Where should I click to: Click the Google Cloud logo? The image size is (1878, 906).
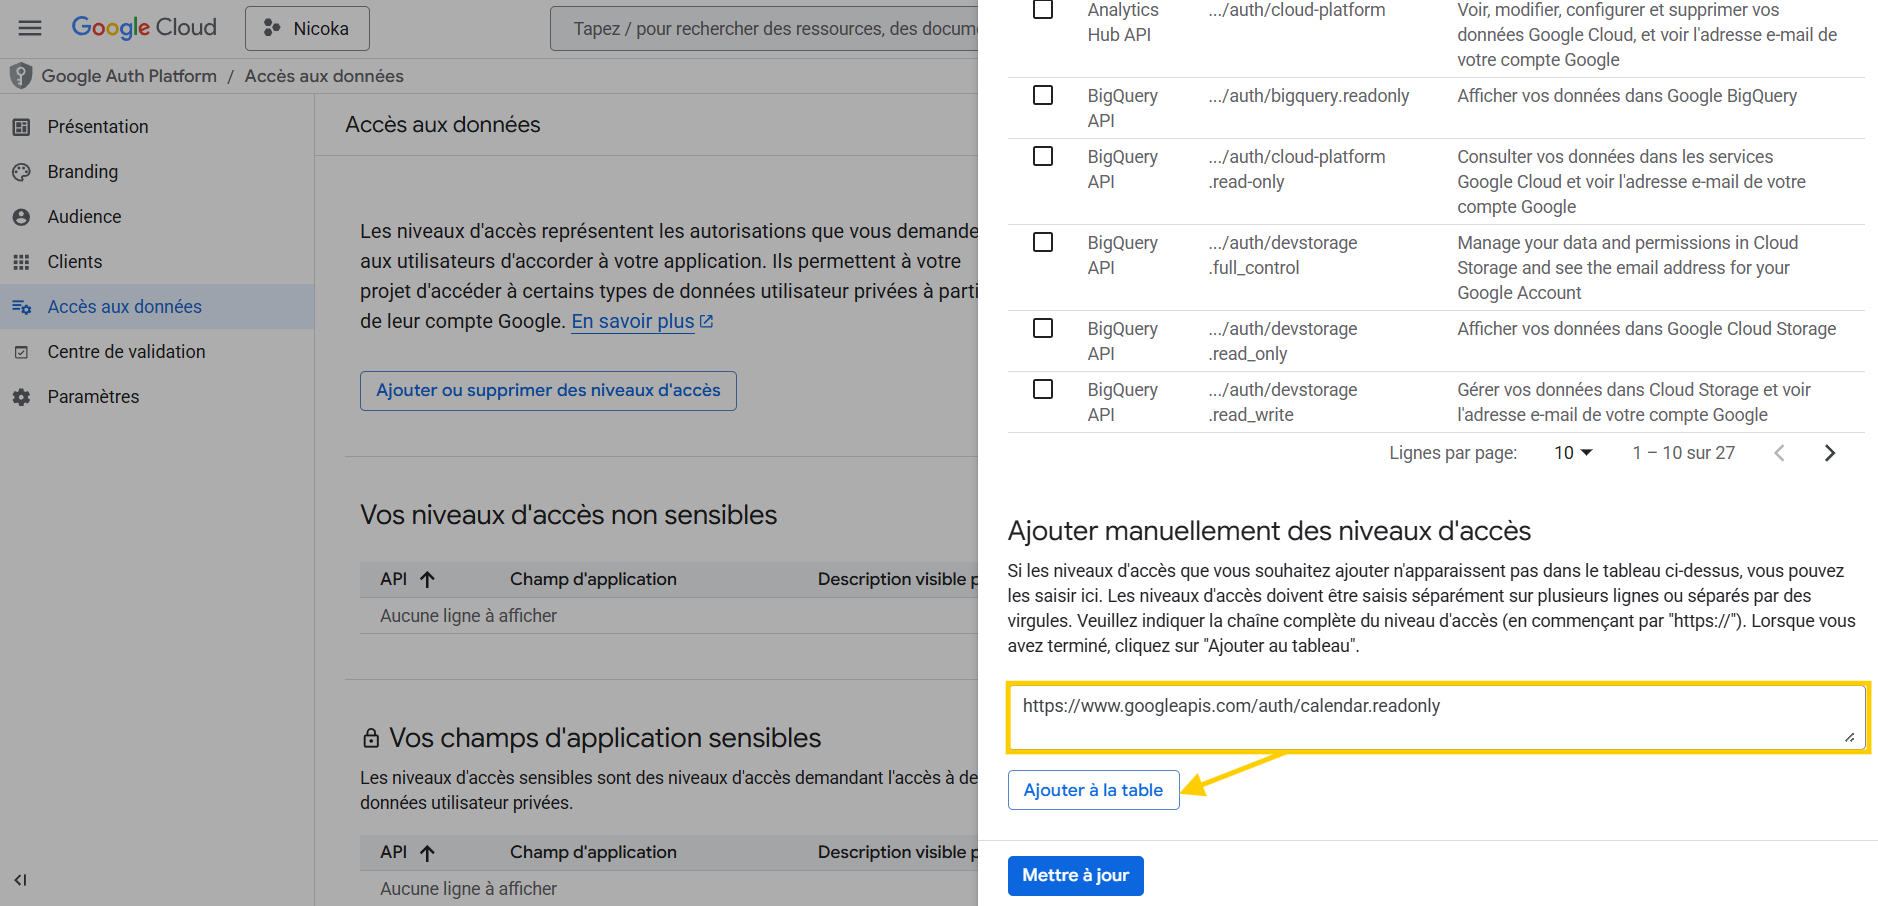coord(144,28)
